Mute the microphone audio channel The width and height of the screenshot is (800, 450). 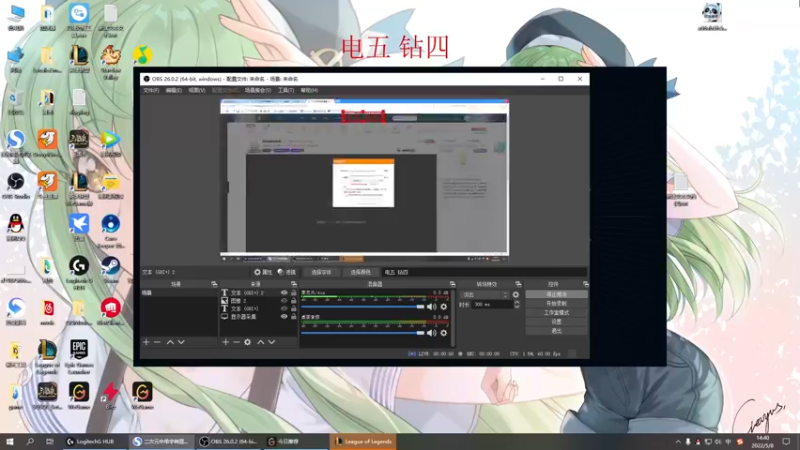[x=432, y=307]
